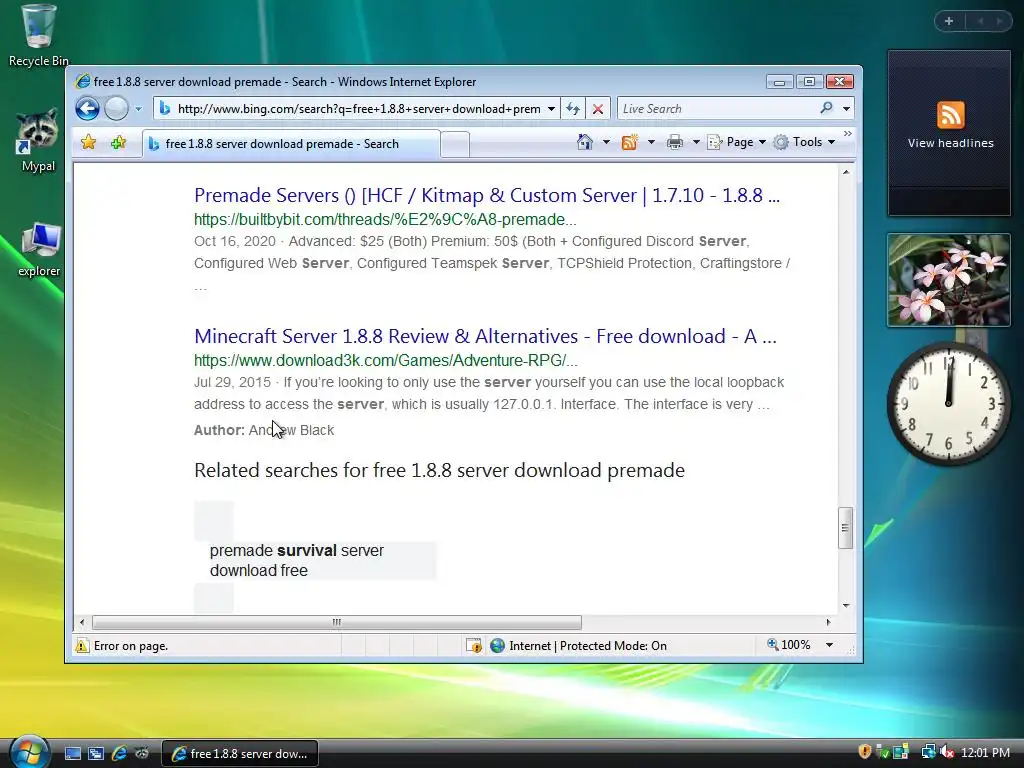Click the Add to Favorites icon
This screenshot has height=768, width=1024.
[x=118, y=142]
